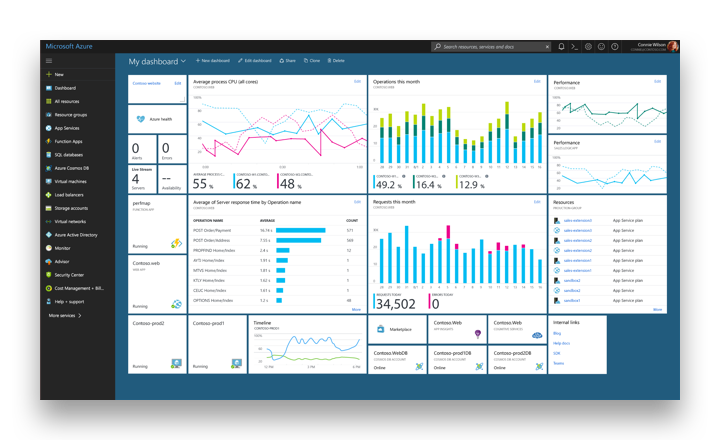Click the Advisor sidebar icon

[49, 261]
